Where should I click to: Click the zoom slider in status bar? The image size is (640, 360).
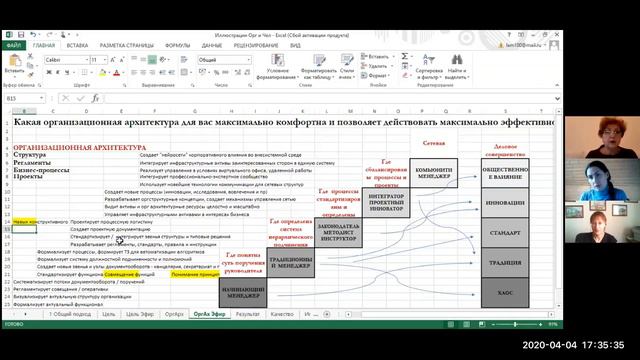[x=516, y=324]
